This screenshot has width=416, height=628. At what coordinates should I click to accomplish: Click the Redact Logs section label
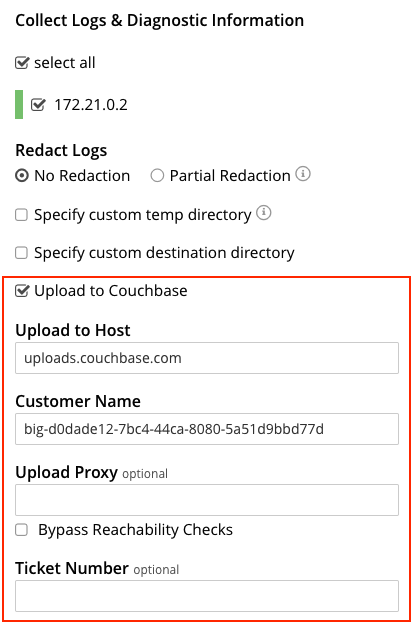pos(61,151)
